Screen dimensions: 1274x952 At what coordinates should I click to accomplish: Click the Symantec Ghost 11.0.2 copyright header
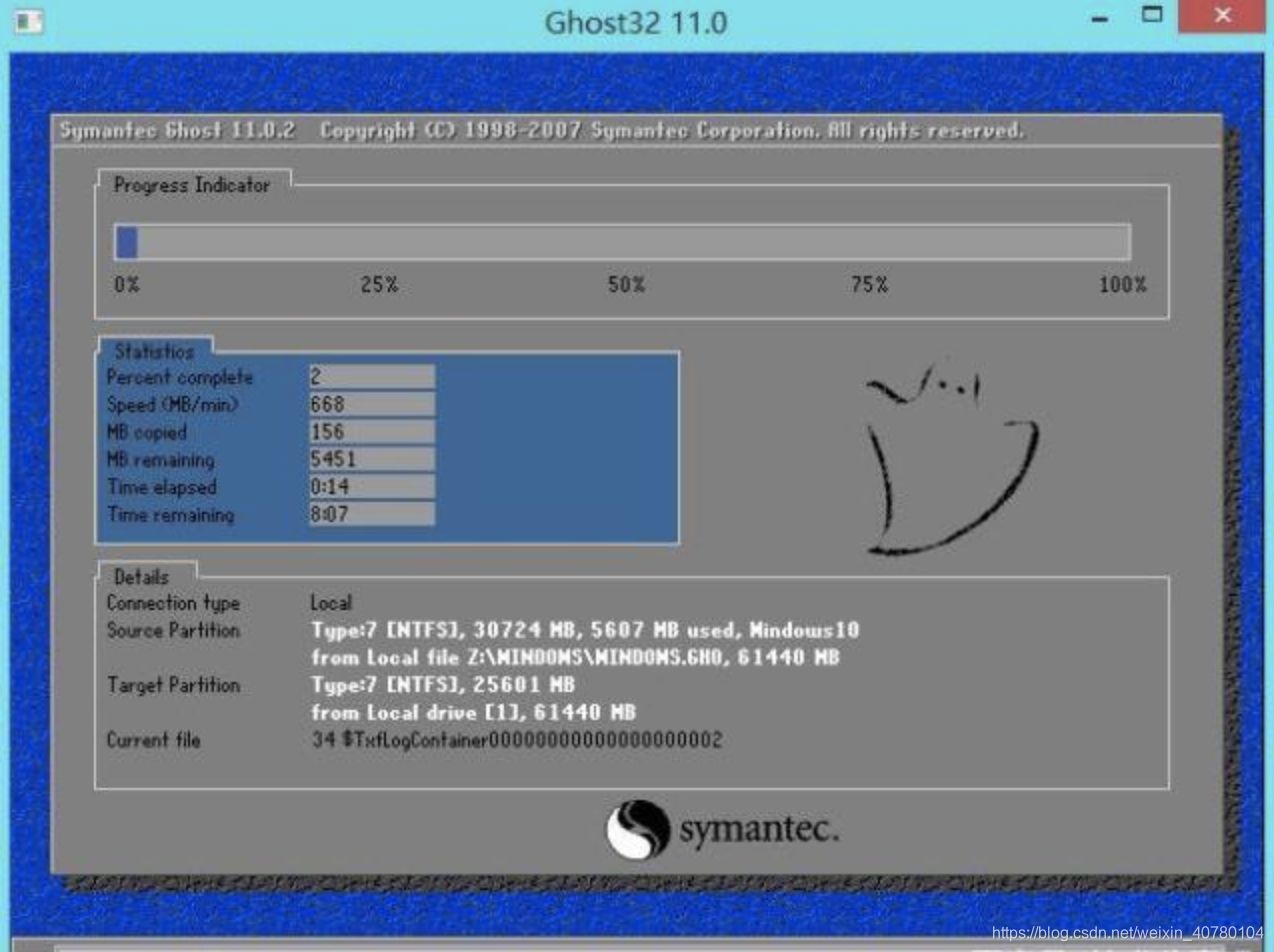(541, 131)
